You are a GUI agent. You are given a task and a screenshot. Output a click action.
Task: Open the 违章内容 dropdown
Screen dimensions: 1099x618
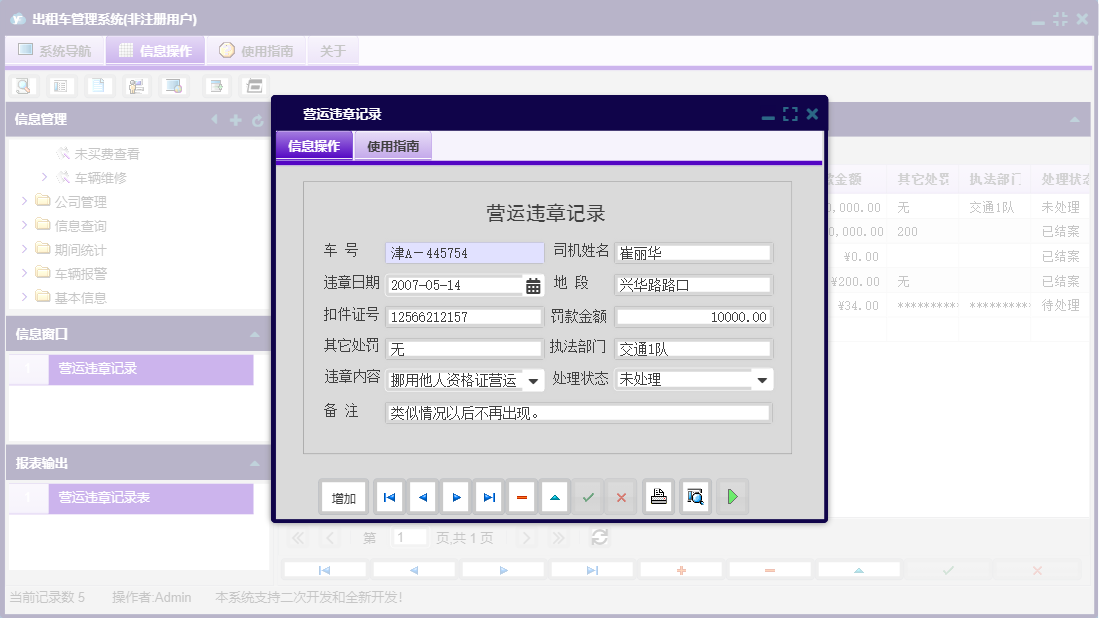tap(531, 379)
